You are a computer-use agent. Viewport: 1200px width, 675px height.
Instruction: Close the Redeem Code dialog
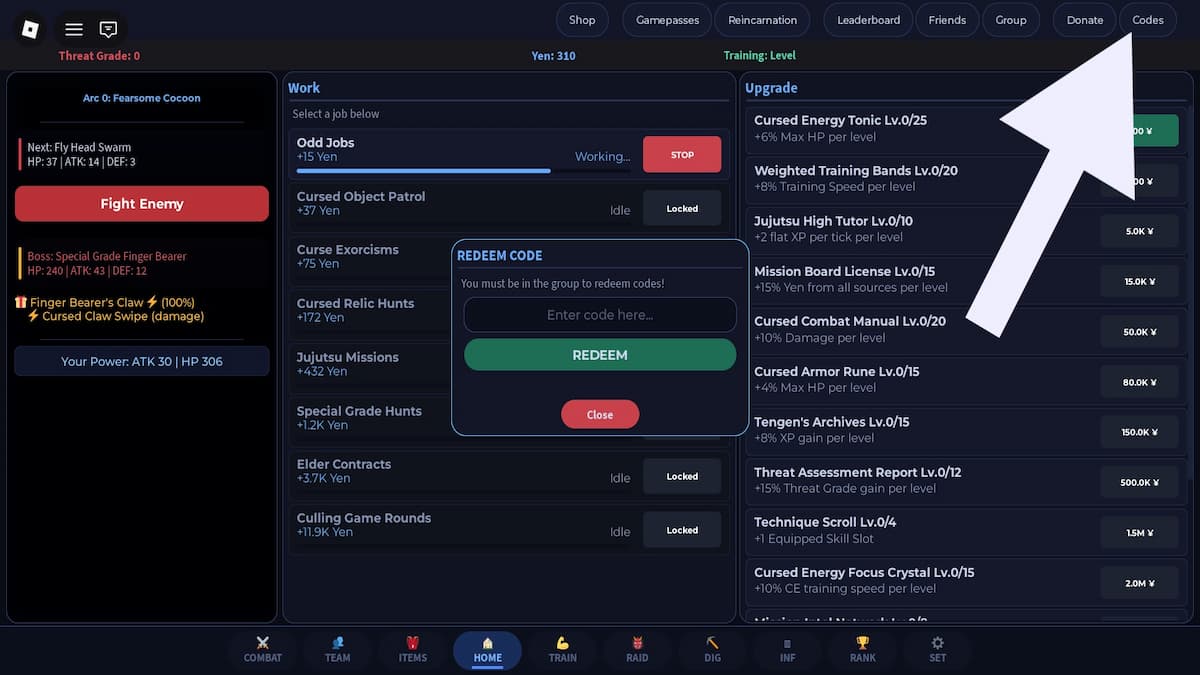click(x=600, y=415)
